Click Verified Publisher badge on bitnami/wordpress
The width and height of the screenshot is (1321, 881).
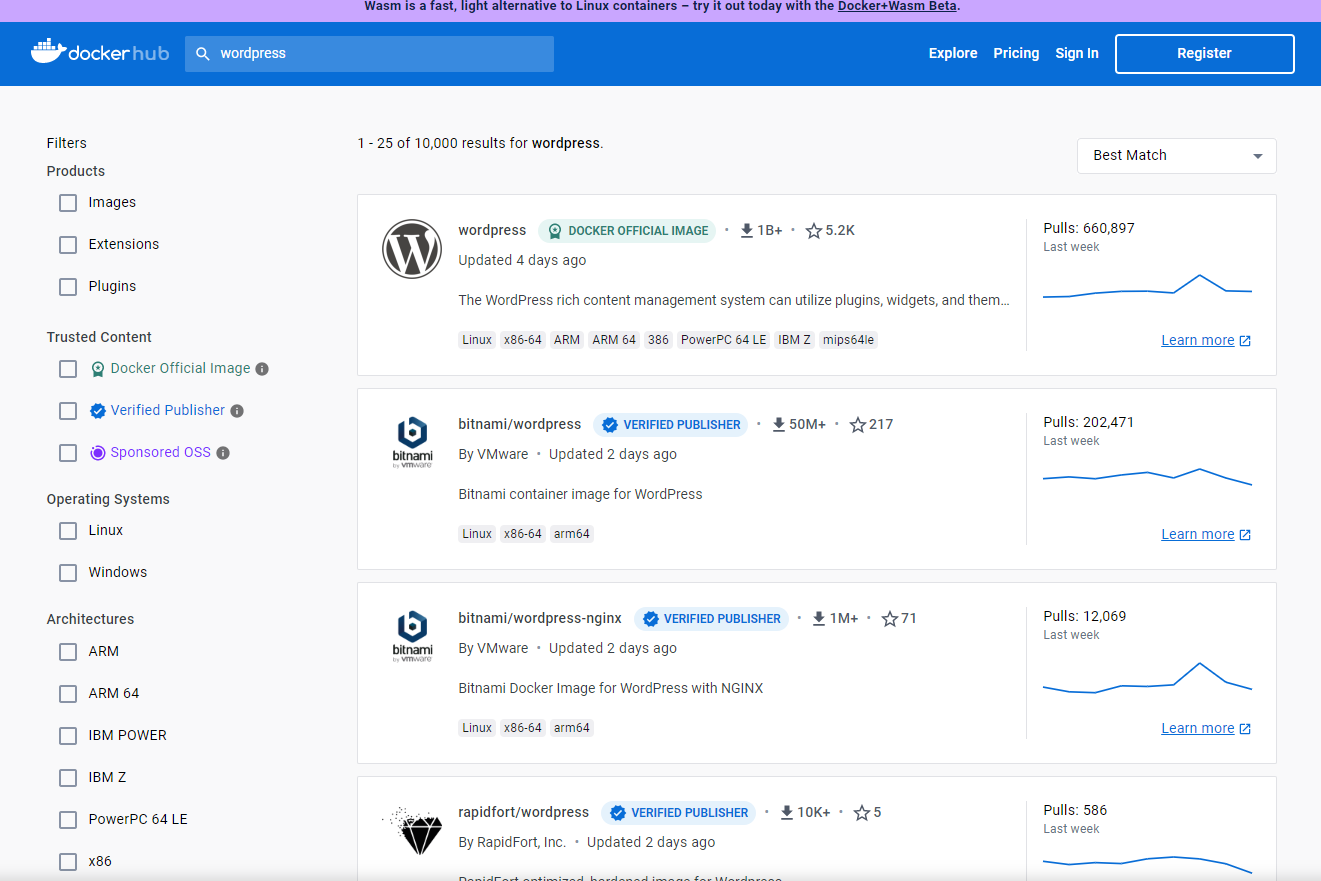pyautogui.click(x=670, y=425)
